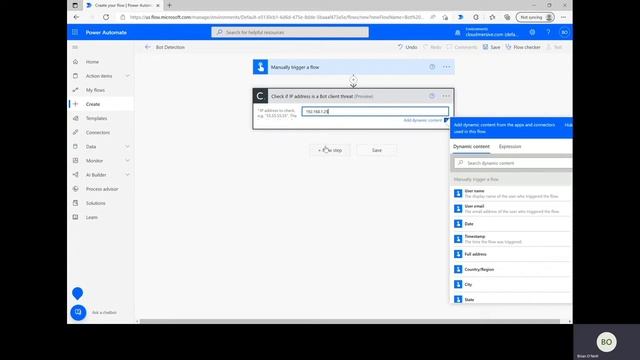Insert the City dynamic content
Screen dimensions: 640x360
click(511, 284)
